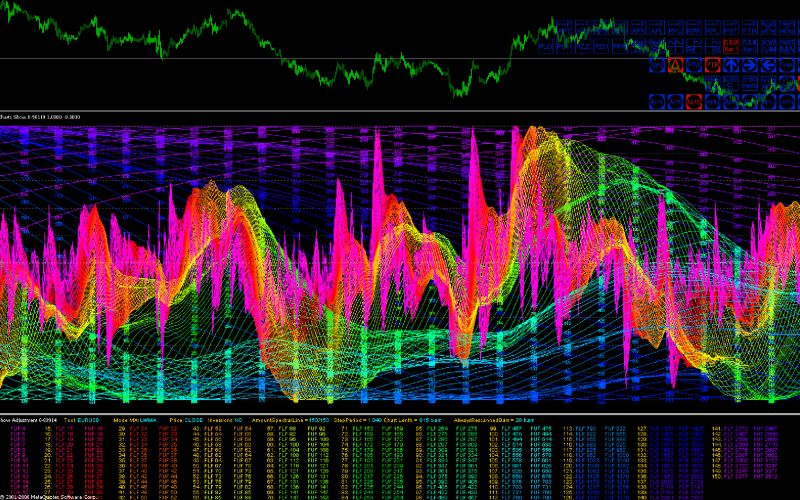This screenshot has height=500, width=800.
Task: Click the PLG panel icon
Action: click(545, 46)
